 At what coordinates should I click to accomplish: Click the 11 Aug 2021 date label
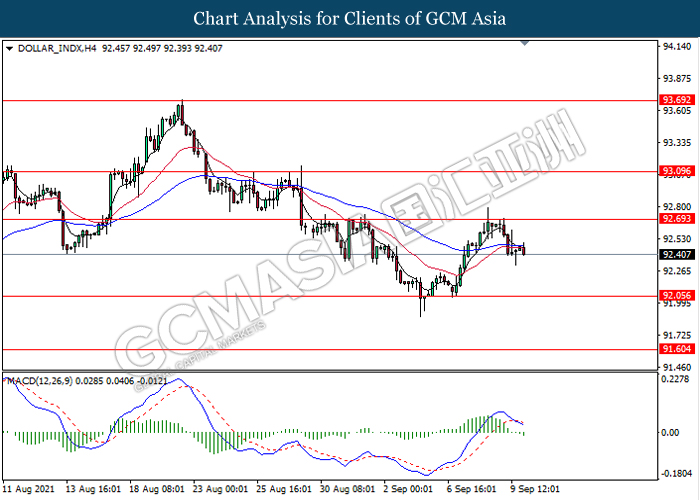[x=28, y=490]
